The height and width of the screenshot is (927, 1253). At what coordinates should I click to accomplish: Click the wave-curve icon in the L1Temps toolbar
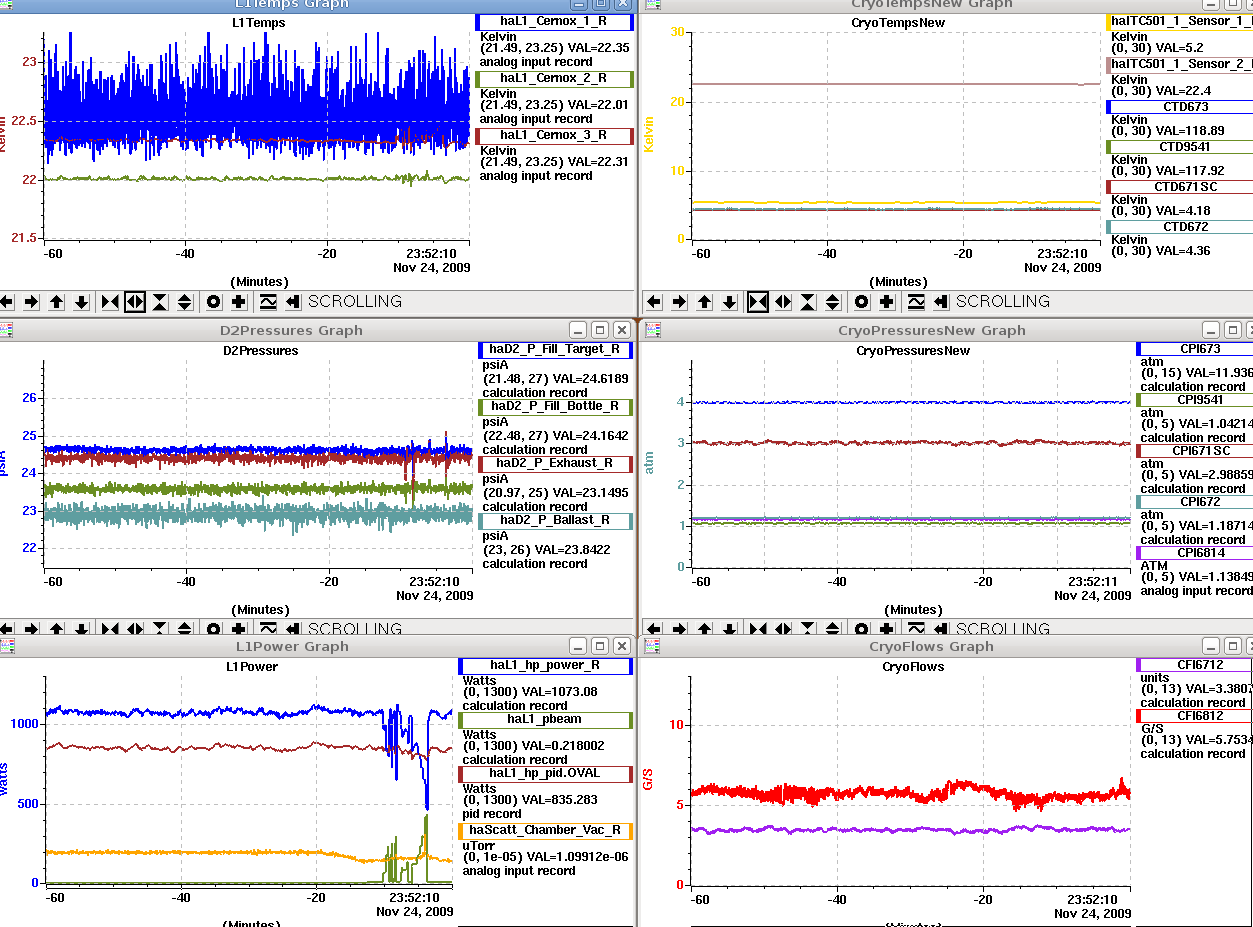point(268,301)
